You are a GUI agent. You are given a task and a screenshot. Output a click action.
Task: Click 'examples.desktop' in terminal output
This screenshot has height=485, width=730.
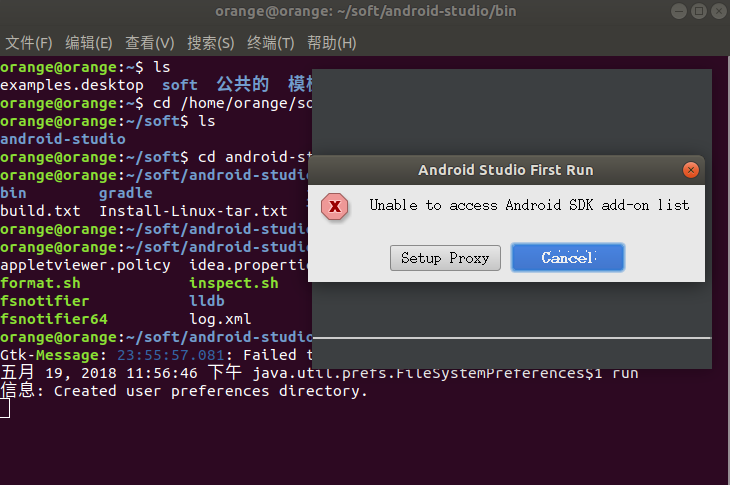pyautogui.click(x=72, y=85)
